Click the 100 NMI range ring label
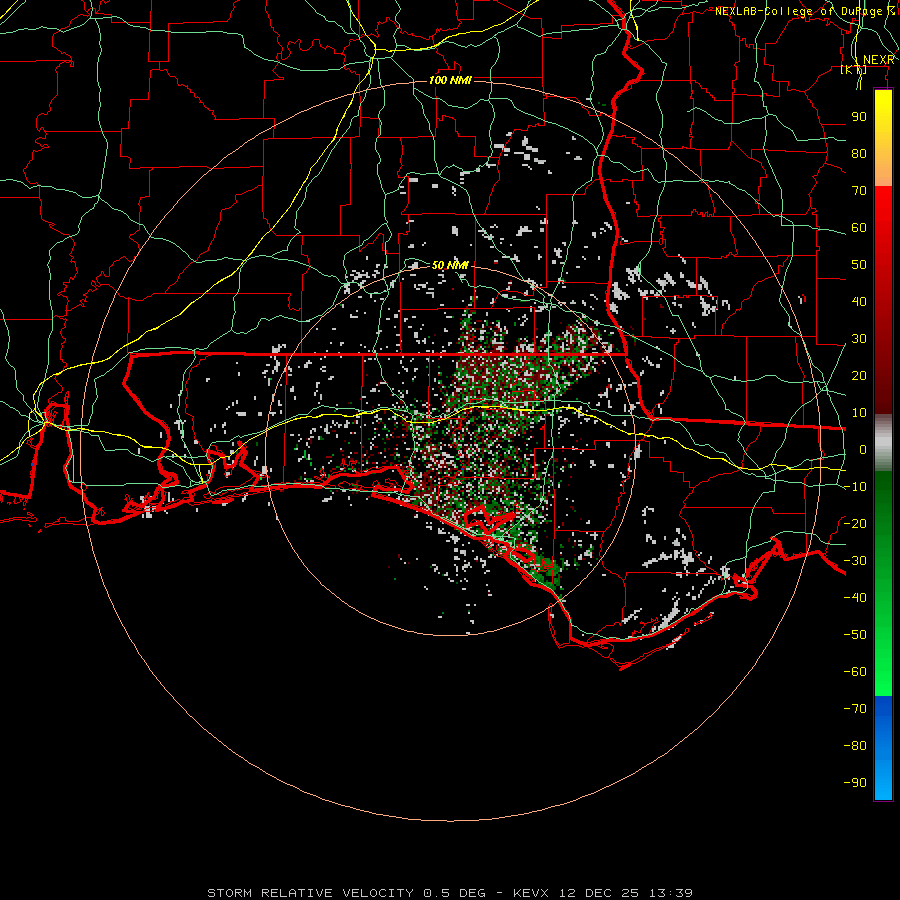The image size is (900, 900). pos(450,80)
